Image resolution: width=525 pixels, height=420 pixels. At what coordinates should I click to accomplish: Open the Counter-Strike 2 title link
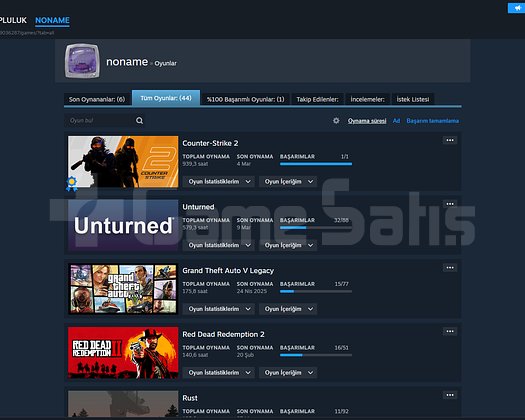[210, 143]
